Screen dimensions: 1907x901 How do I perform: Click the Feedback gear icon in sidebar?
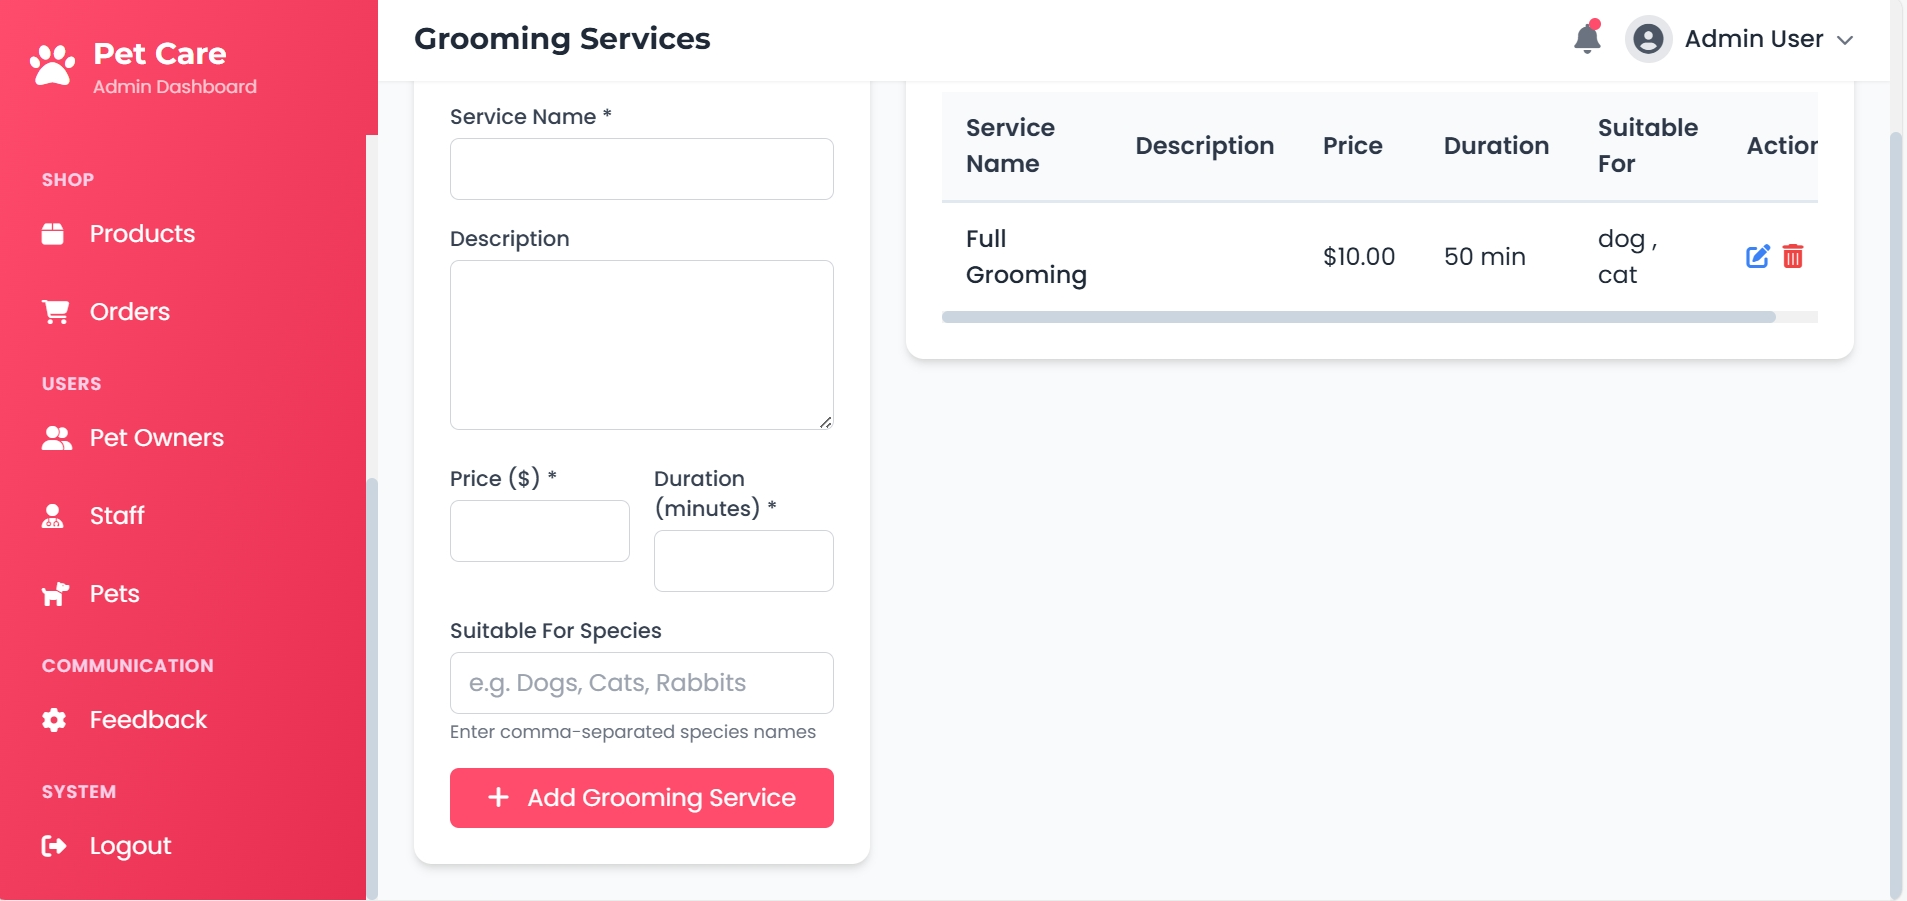54,720
